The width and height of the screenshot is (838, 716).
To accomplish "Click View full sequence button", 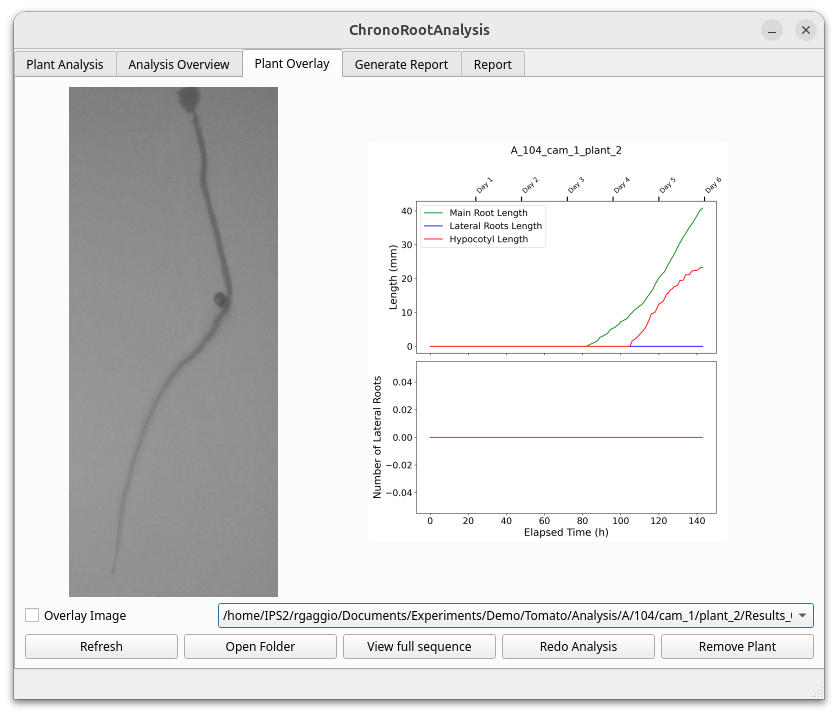I will tap(419, 646).
